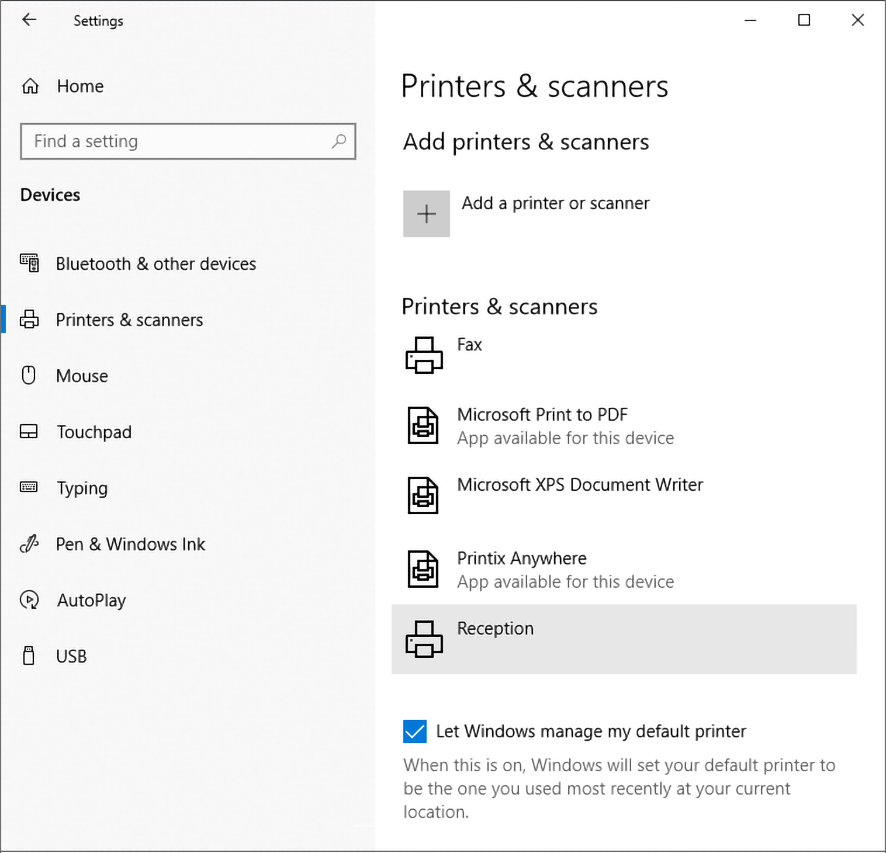Disable Let Windows manage my default printer
The width and height of the screenshot is (886, 853).
click(415, 731)
